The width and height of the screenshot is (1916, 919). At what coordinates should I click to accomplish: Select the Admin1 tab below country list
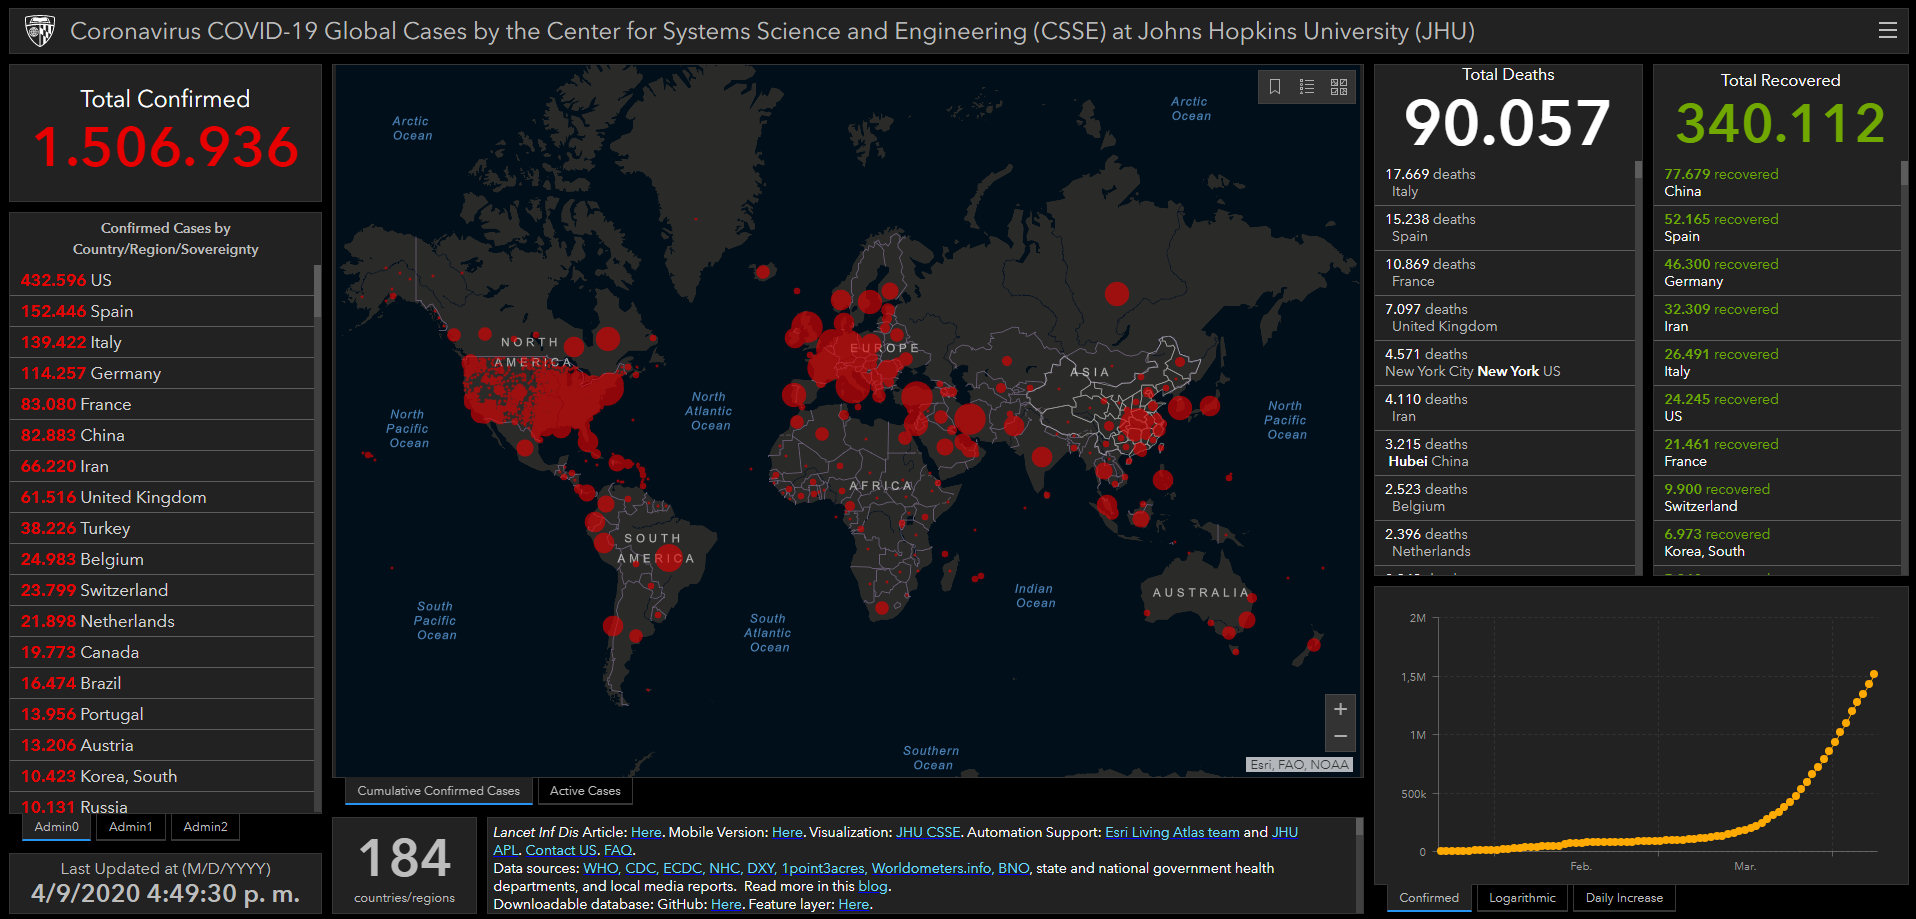pos(131,827)
